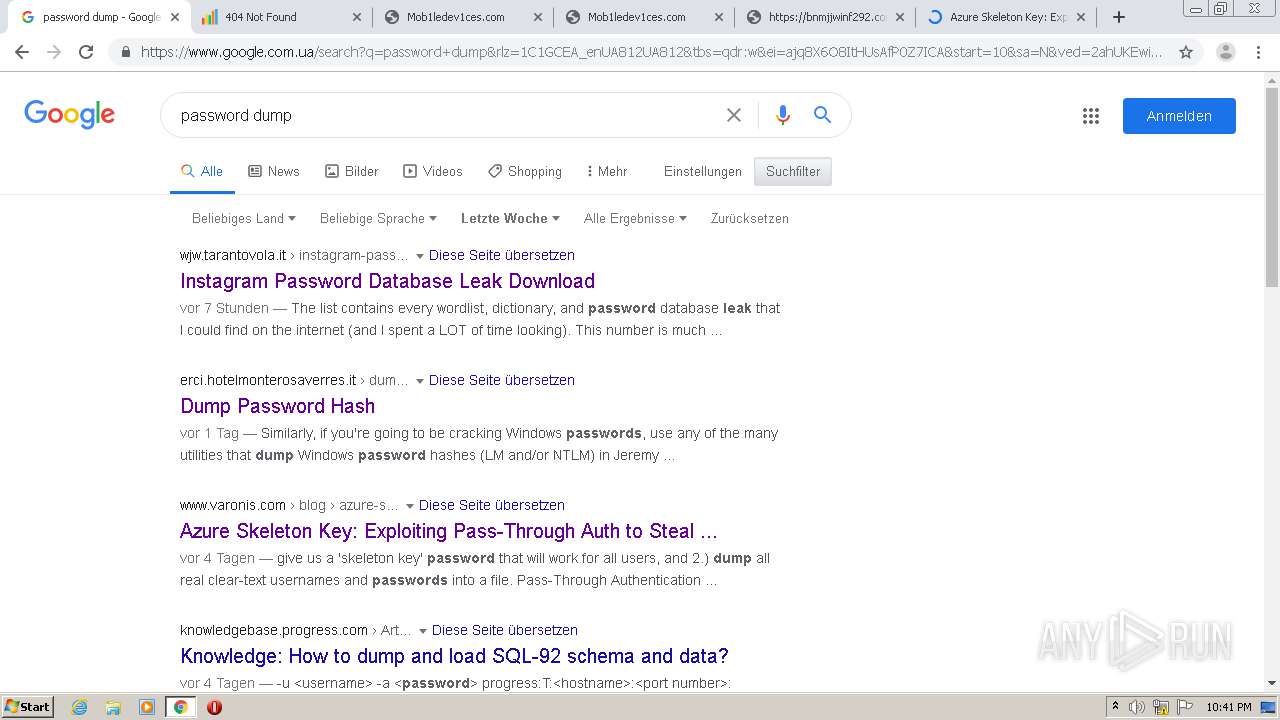Translate the varonis page via Diese Seite übersetzen
This screenshot has width=1280, height=720.
(x=492, y=505)
